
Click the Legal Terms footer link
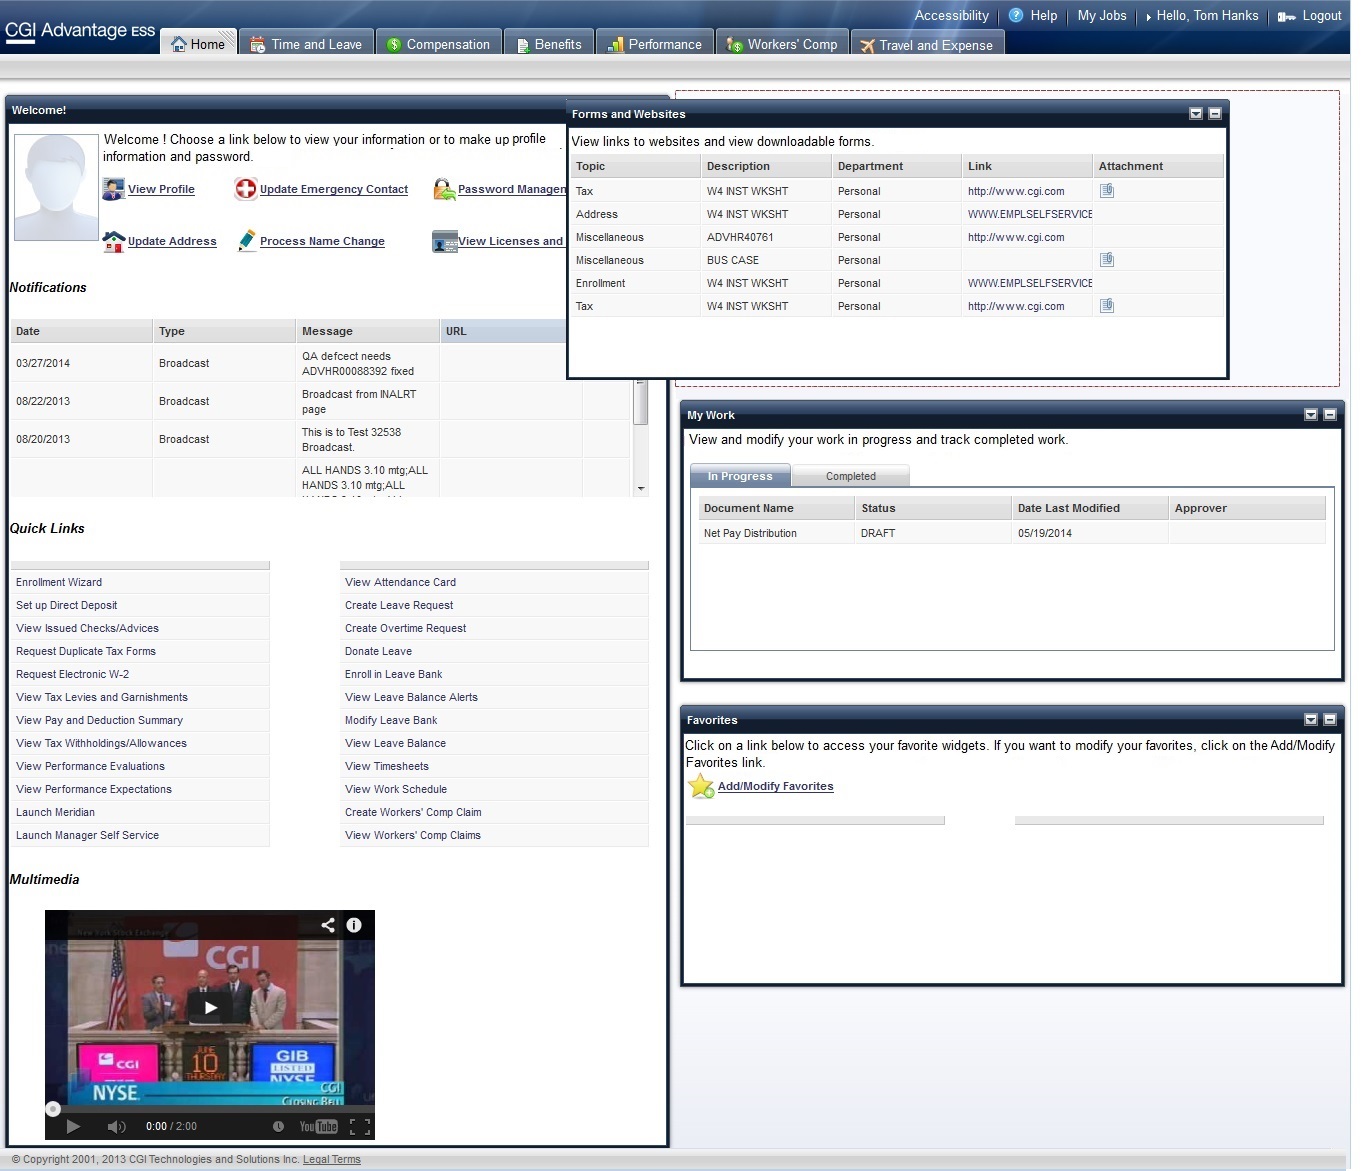coord(332,1160)
